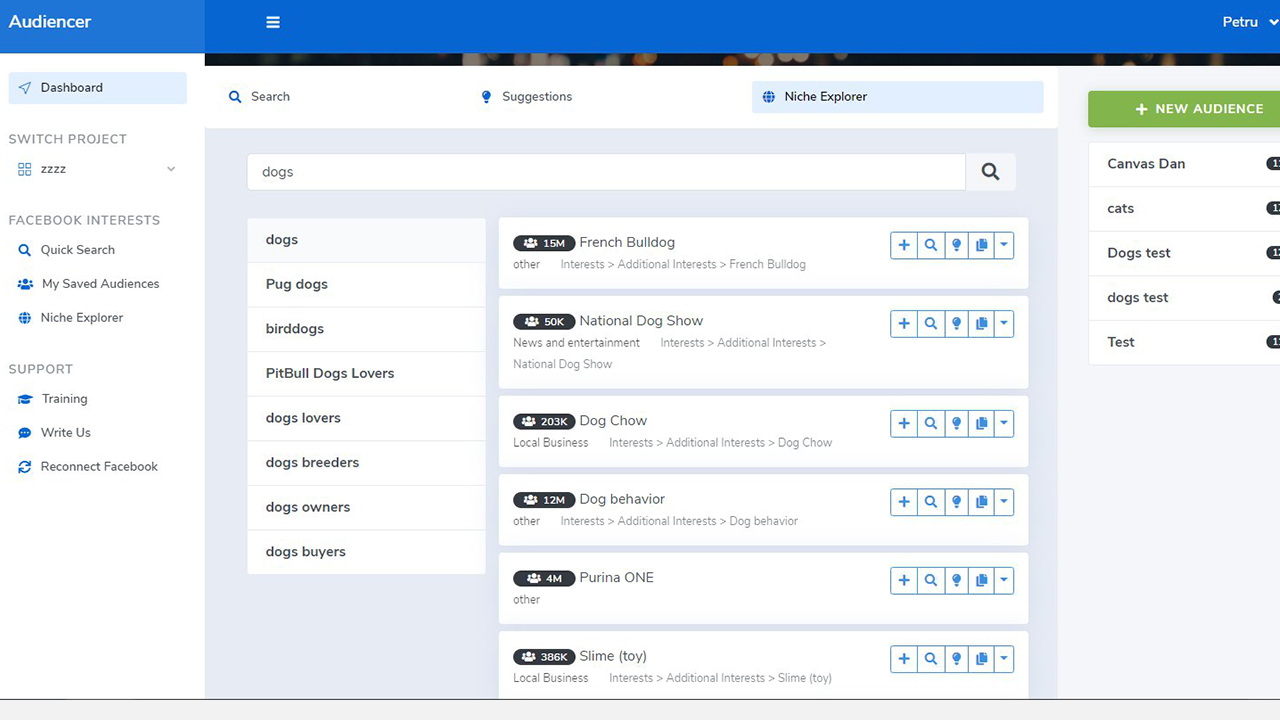Open dropdown arrow on French Bulldog row
1280x720 pixels.
tap(1004, 245)
